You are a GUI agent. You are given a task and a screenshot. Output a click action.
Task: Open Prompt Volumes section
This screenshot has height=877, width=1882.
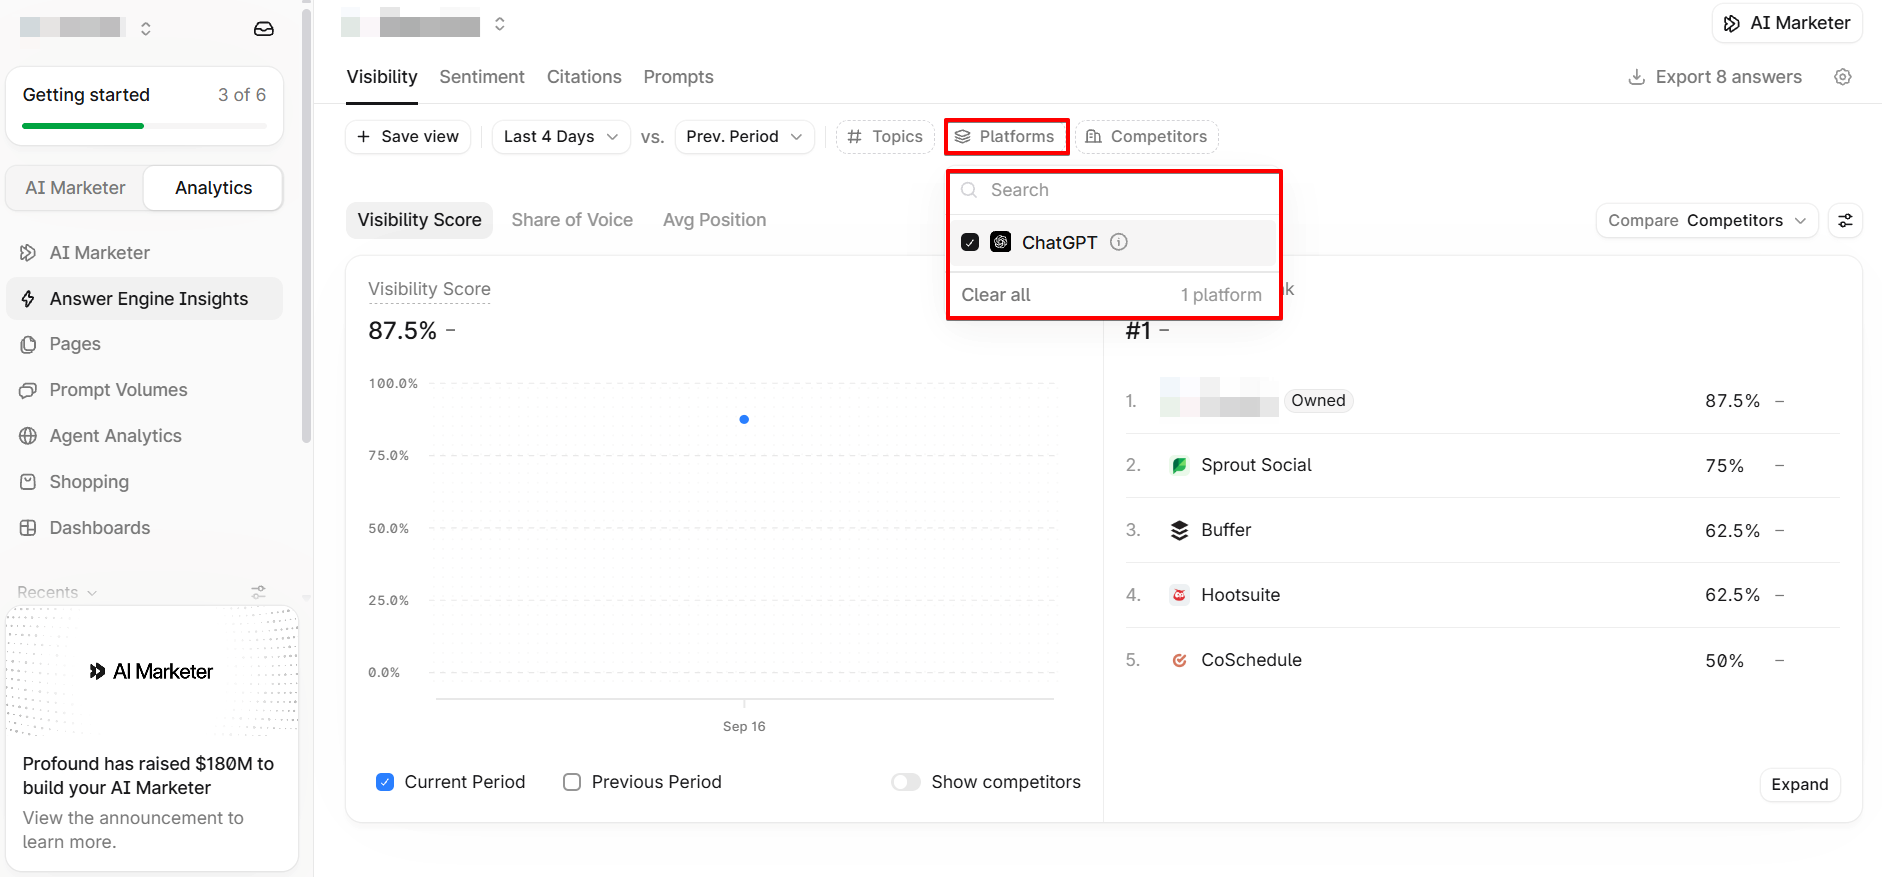coord(144,390)
